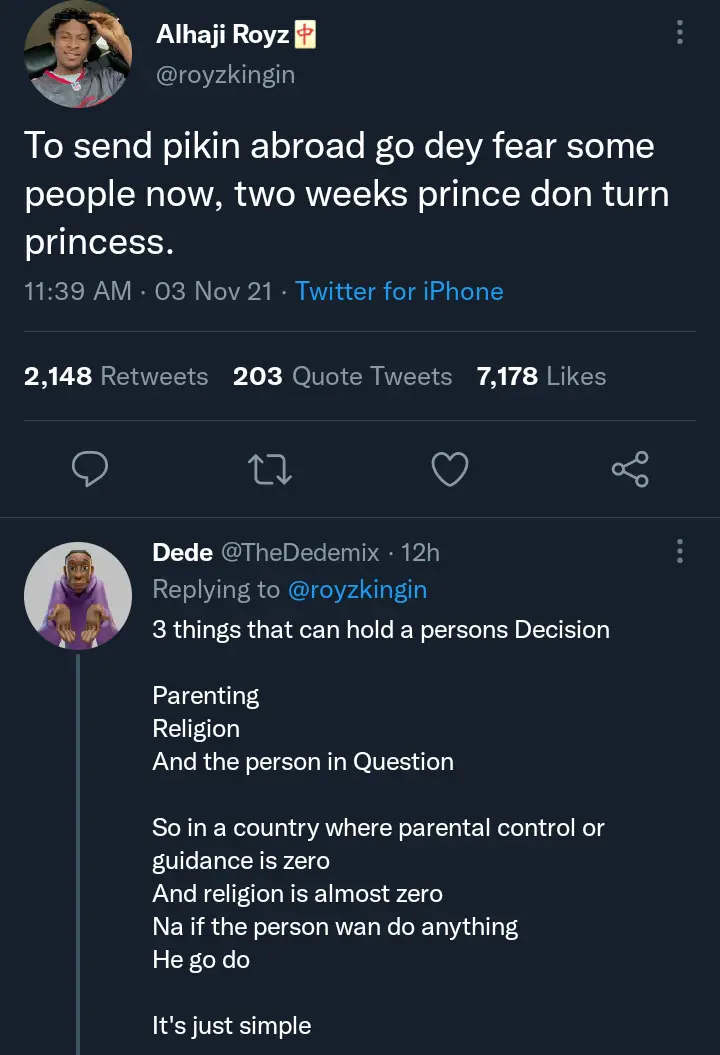
Task: View the 2,148 Retweets list
Action: pos(116,376)
